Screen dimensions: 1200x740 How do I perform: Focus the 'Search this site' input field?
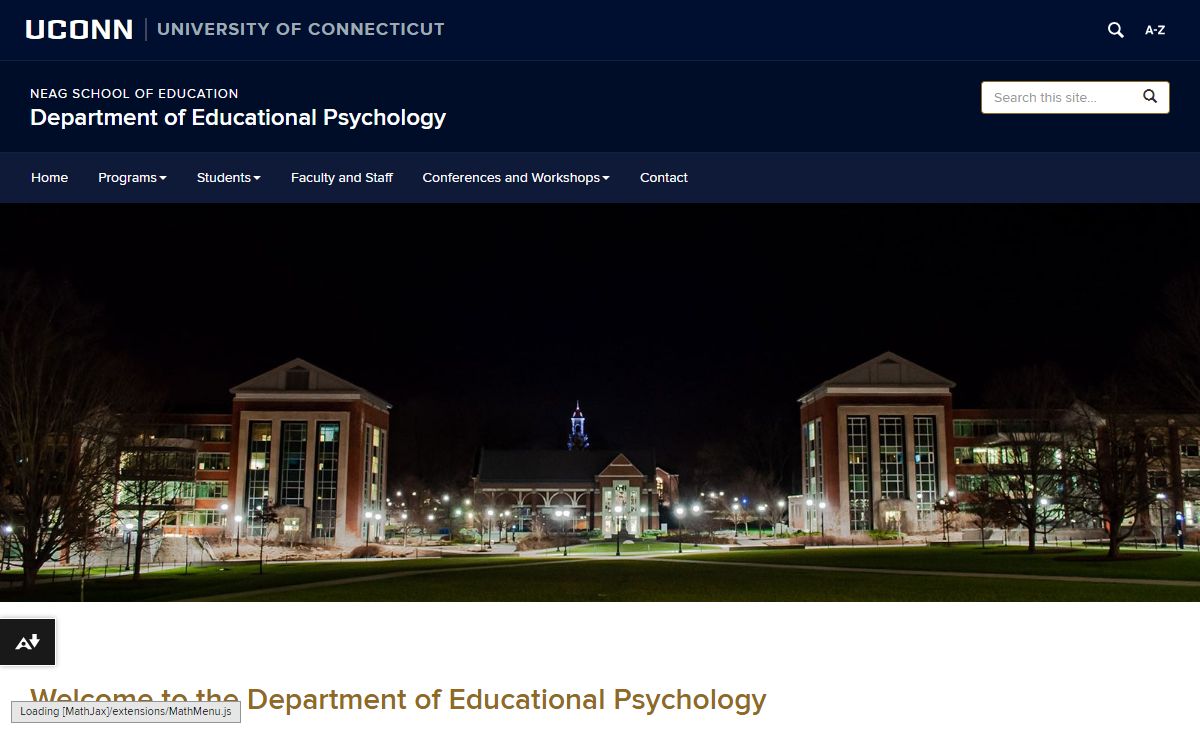(1060, 97)
